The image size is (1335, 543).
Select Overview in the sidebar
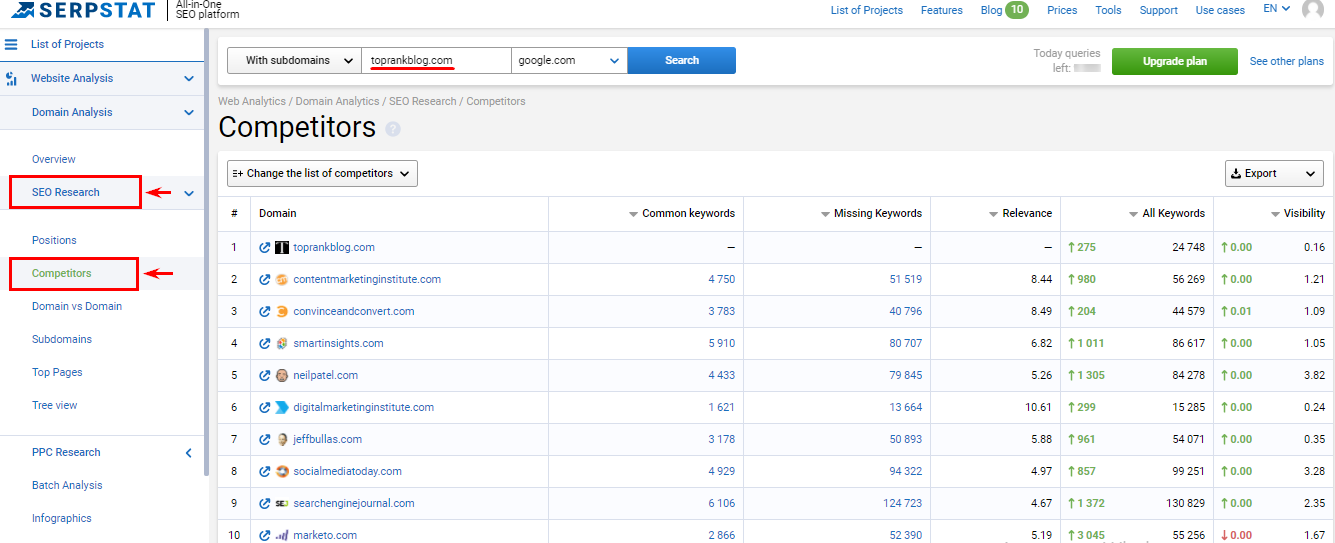tap(54, 159)
